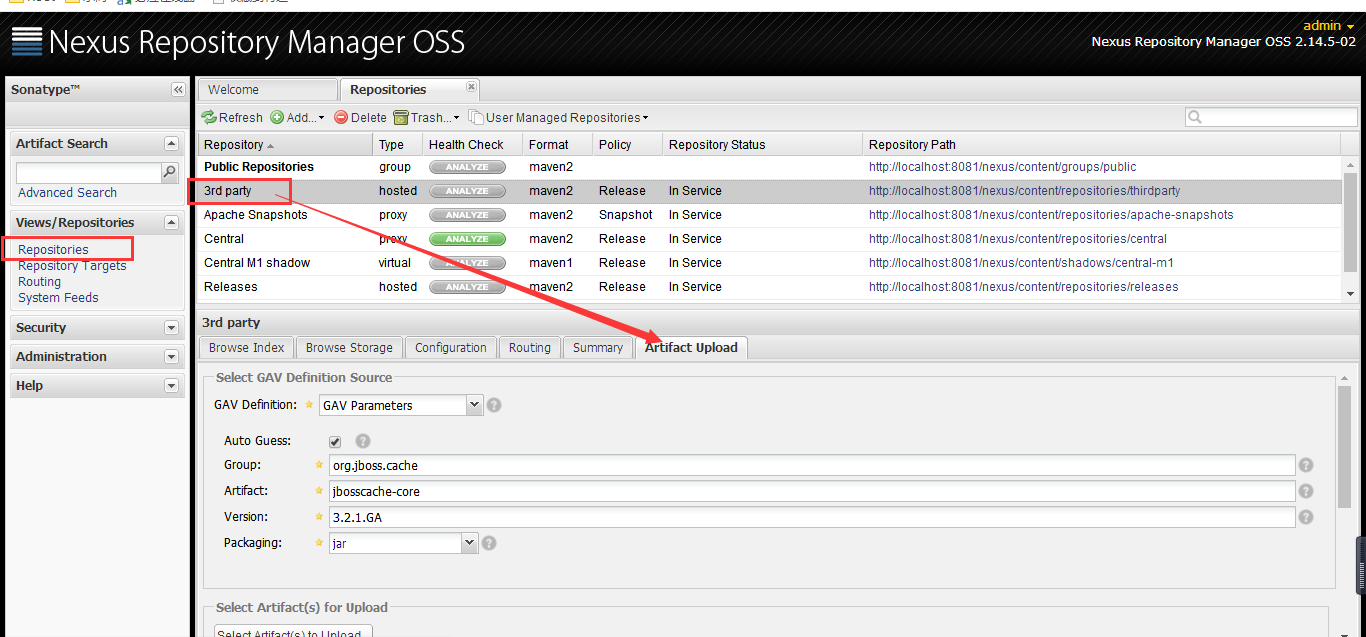Open Routing in the sidebar
The image size is (1366, 637).
click(x=39, y=282)
